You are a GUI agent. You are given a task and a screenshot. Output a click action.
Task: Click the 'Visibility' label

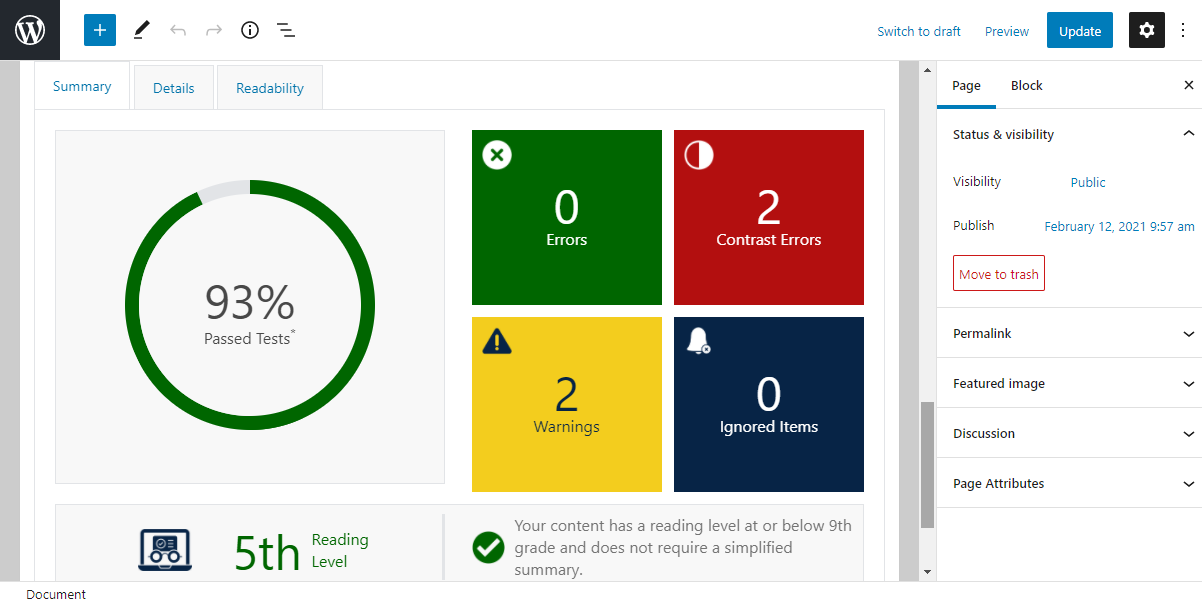977,182
